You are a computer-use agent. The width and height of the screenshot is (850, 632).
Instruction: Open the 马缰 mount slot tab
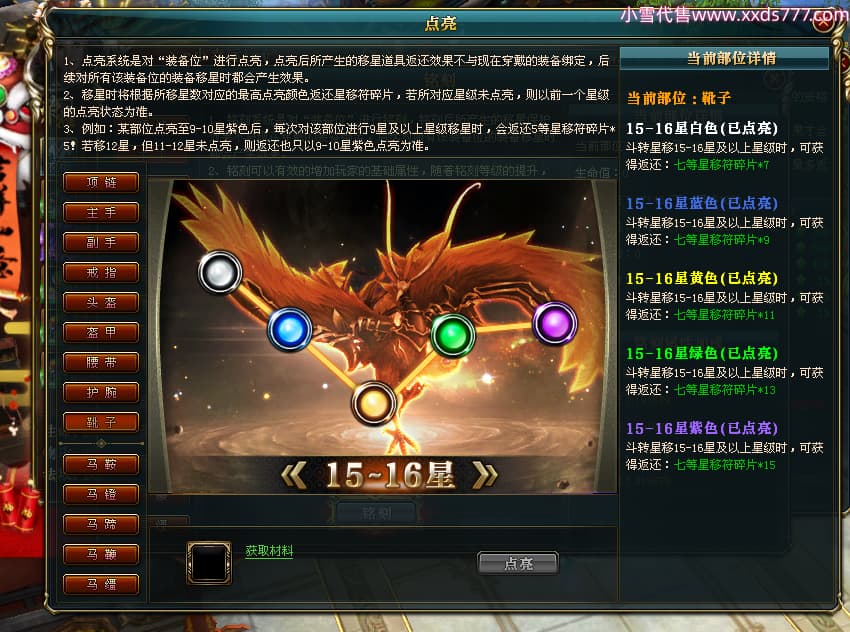pyautogui.click(x=101, y=584)
